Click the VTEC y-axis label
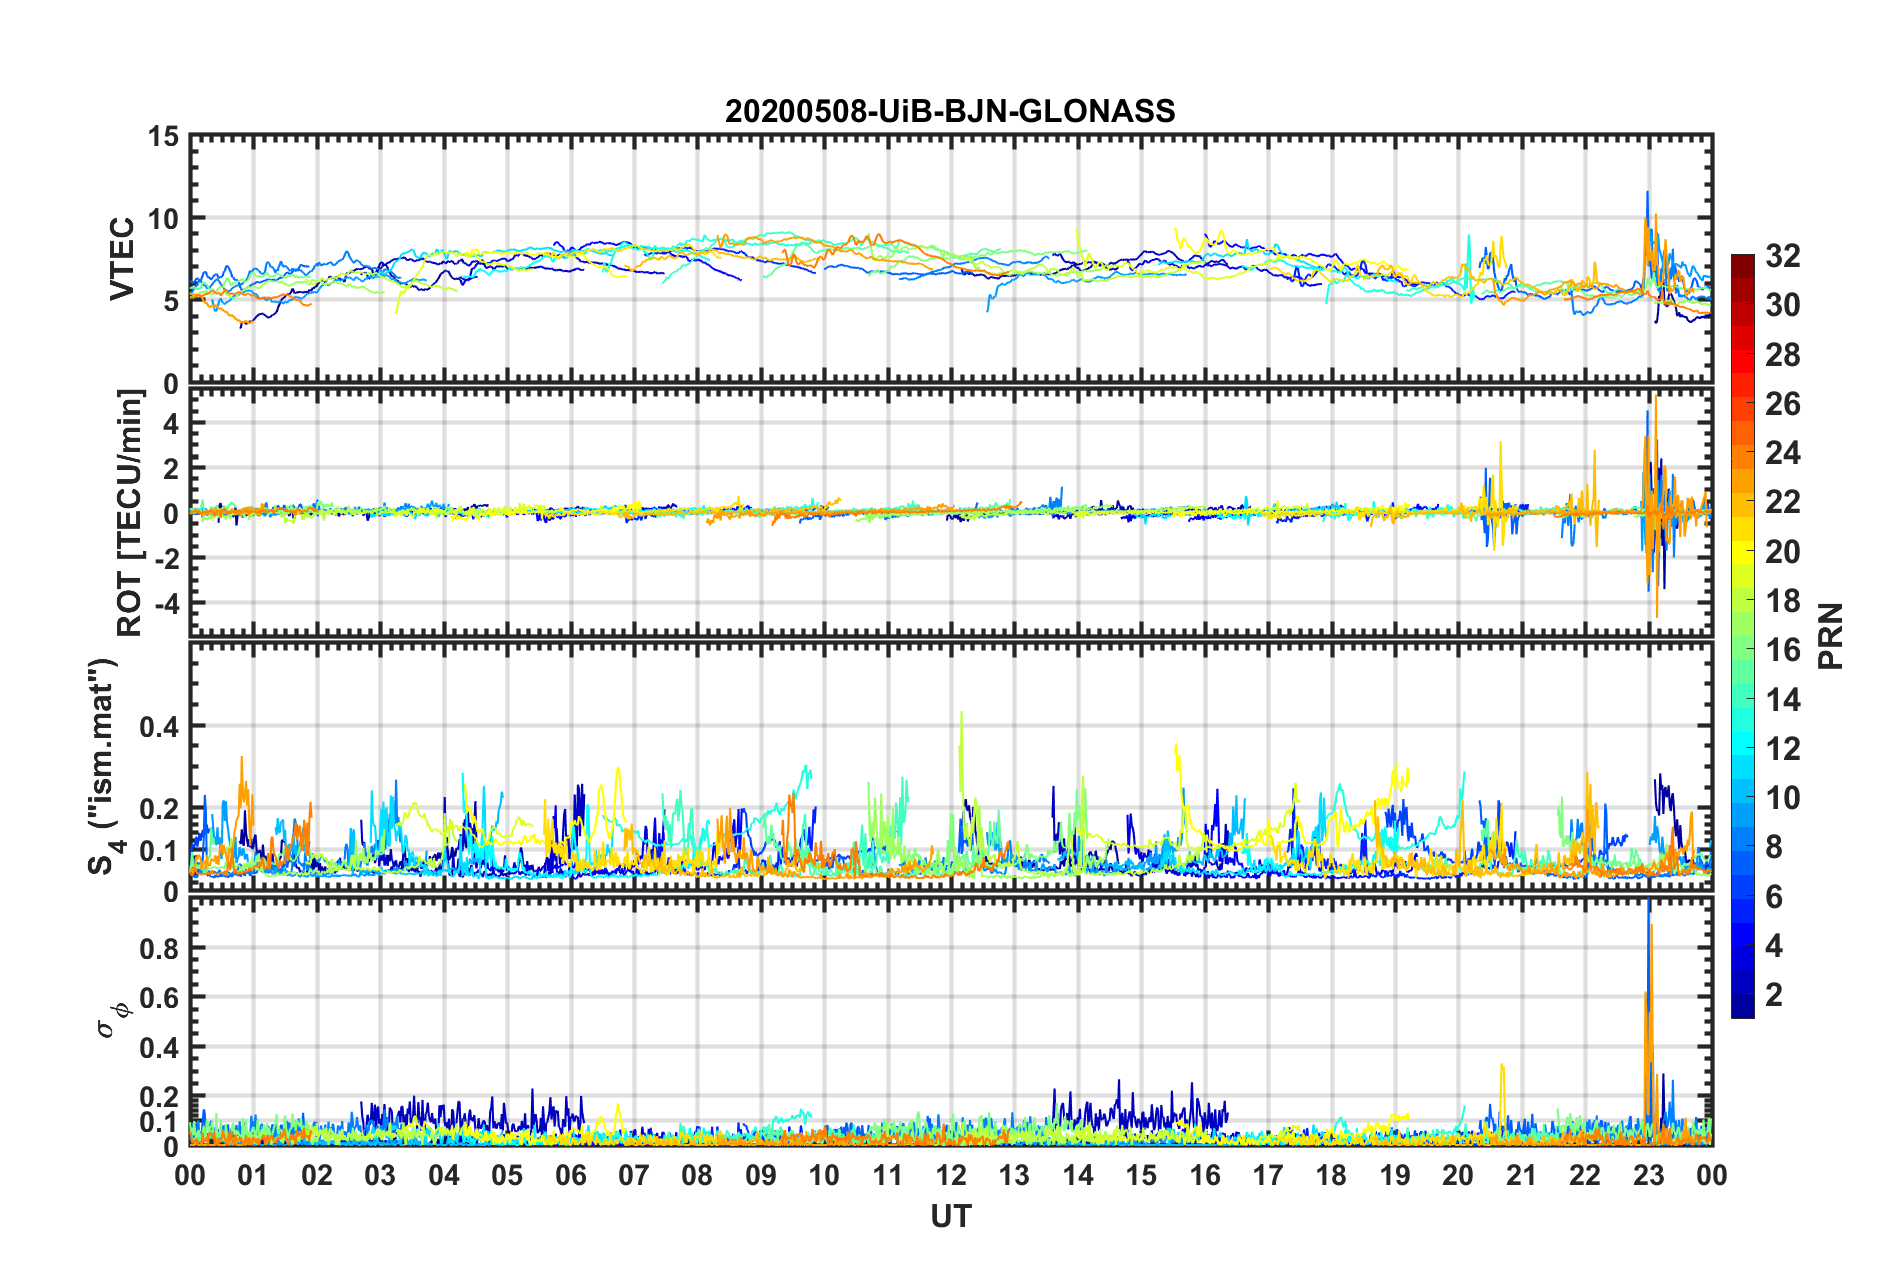 click(x=122, y=259)
